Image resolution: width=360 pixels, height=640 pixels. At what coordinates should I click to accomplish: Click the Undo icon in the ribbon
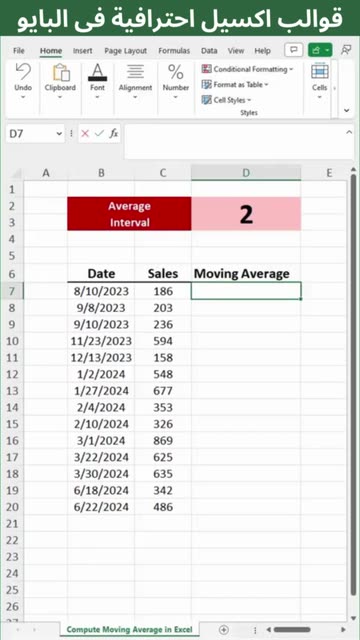click(23, 73)
